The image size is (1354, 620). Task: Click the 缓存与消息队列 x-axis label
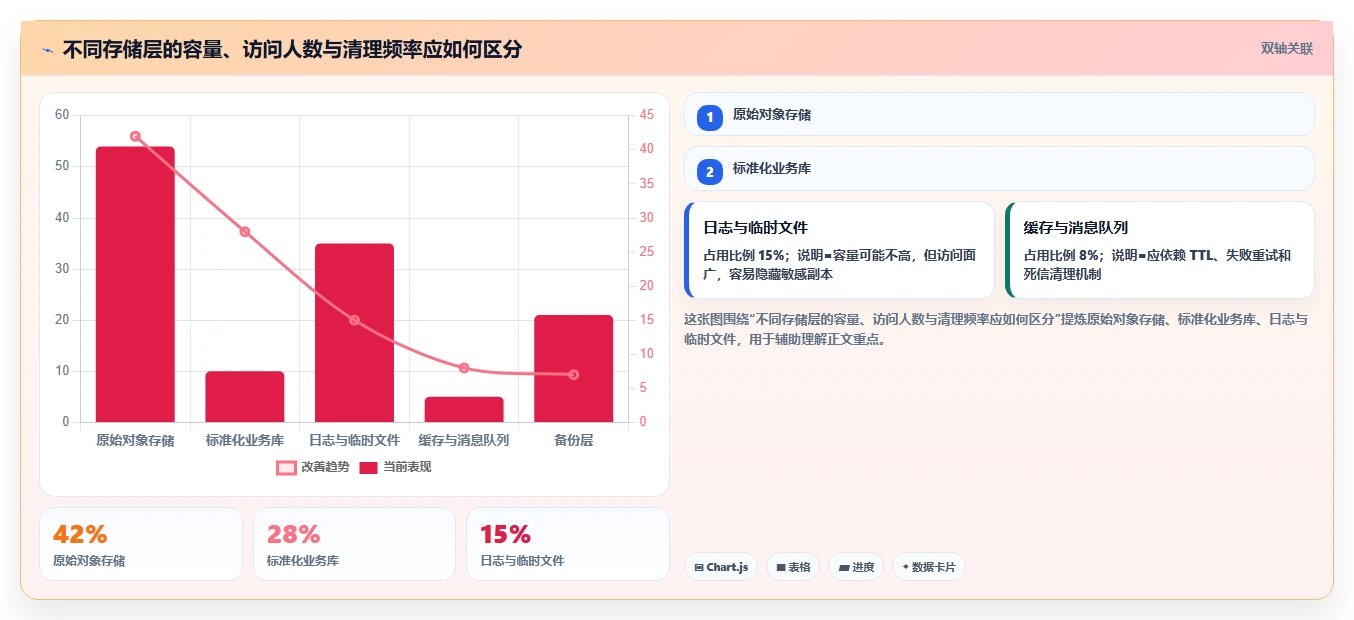(464, 440)
